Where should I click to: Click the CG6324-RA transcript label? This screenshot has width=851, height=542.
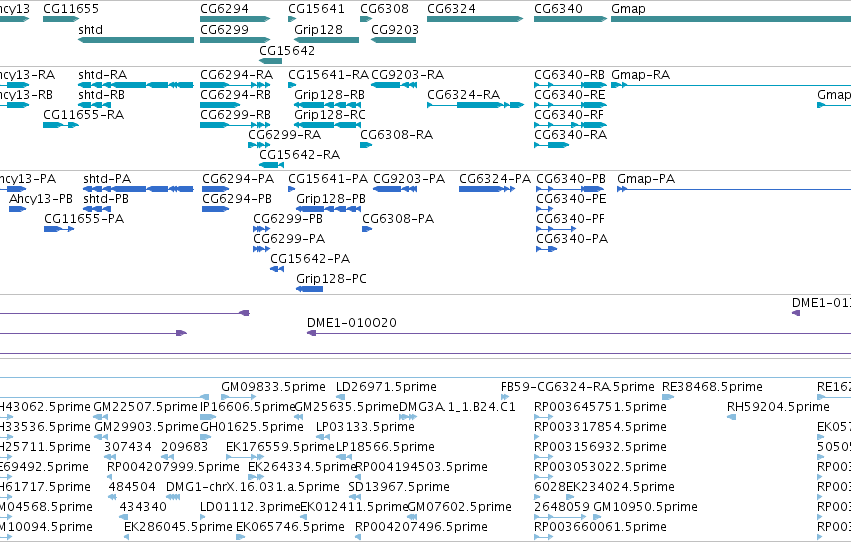coord(463,94)
